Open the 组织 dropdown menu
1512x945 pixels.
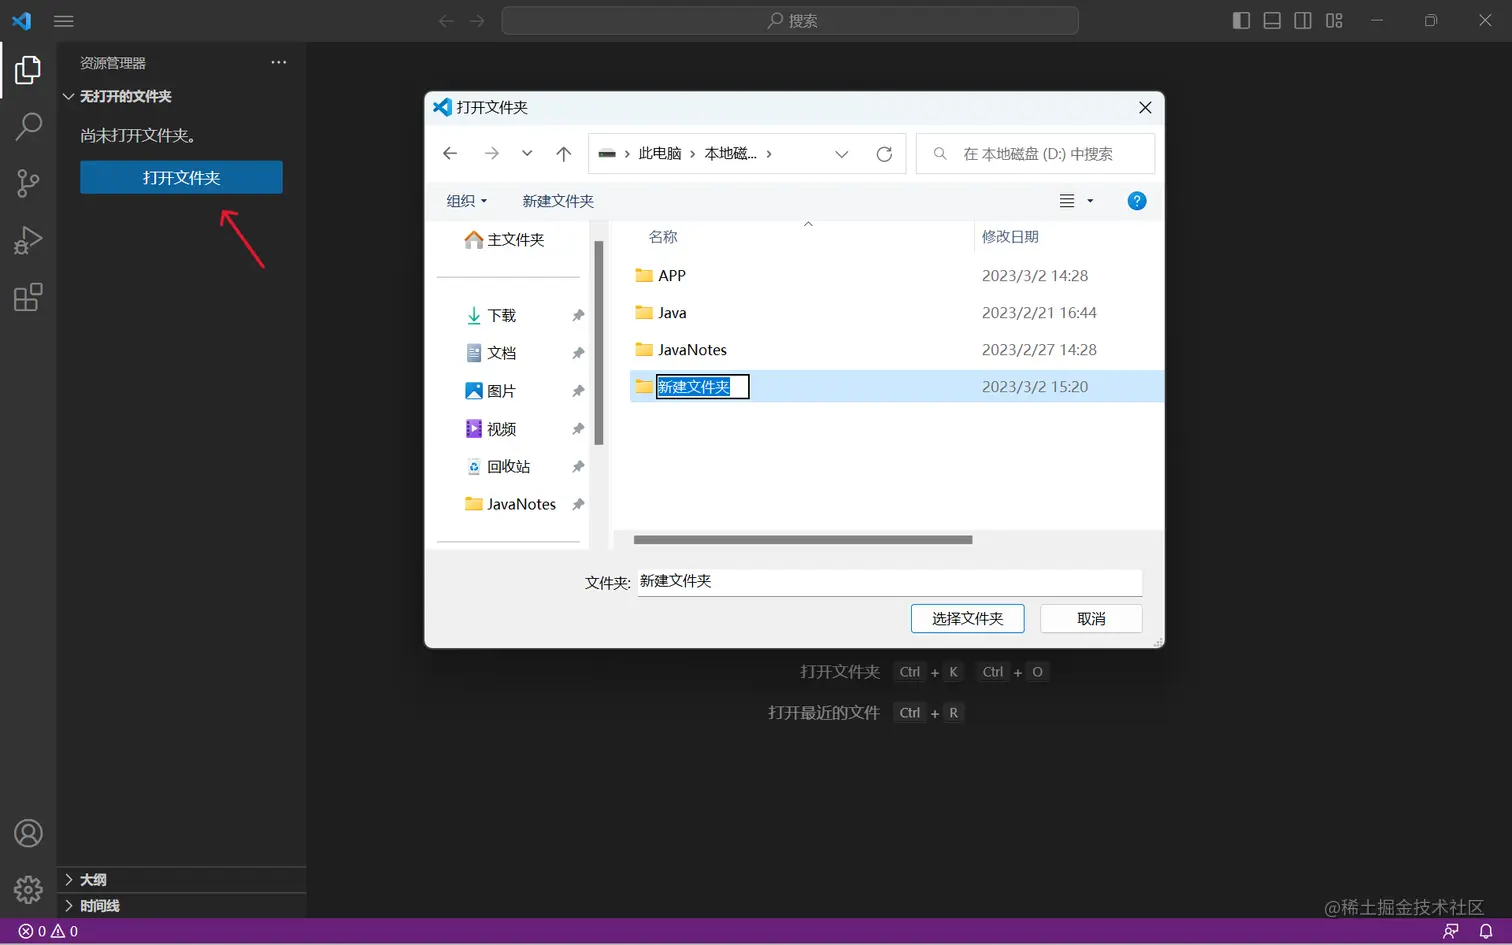tap(467, 201)
